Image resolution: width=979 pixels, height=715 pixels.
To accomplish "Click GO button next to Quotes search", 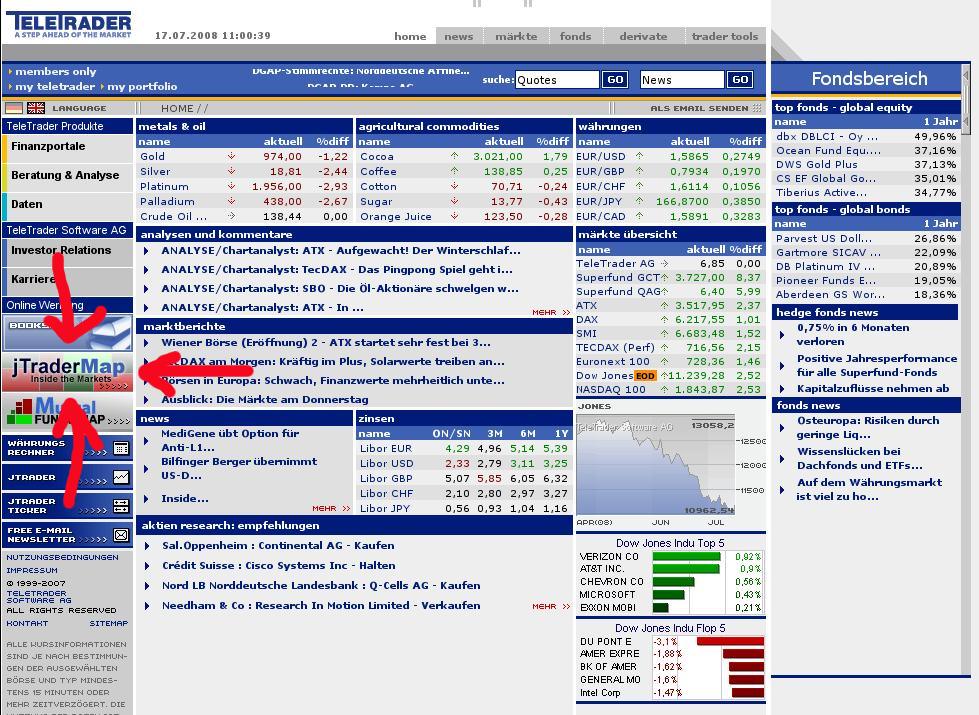I will tap(615, 79).
